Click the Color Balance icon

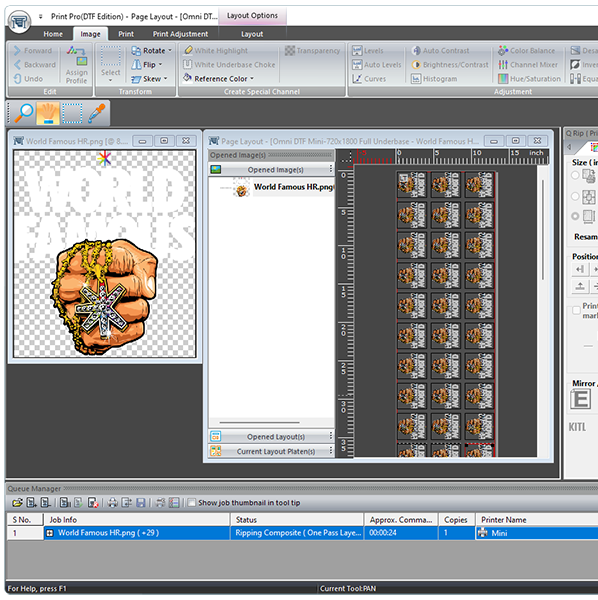(503, 51)
